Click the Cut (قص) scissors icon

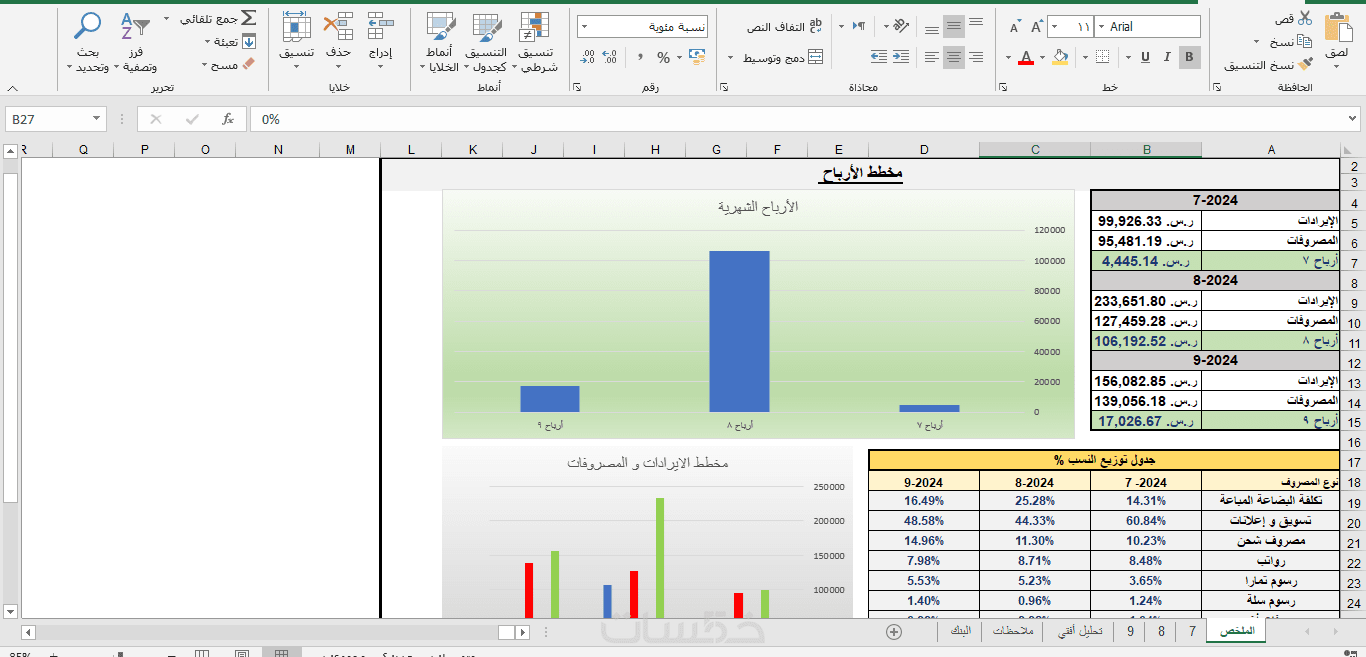click(x=1305, y=18)
